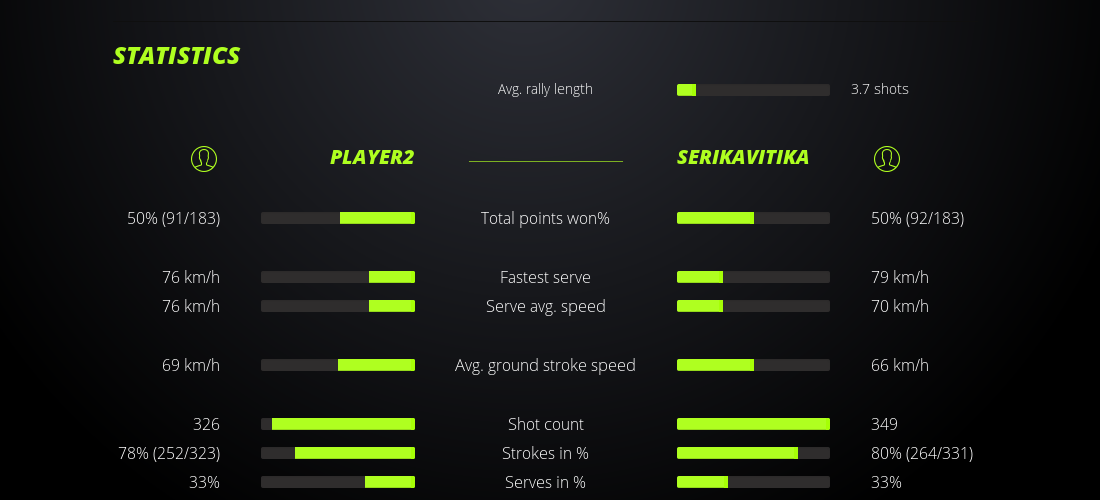Click SERIKAVITIKA's Avg. ground stroke speed bar
Image resolution: width=1100 pixels, height=500 pixels.
point(753,365)
